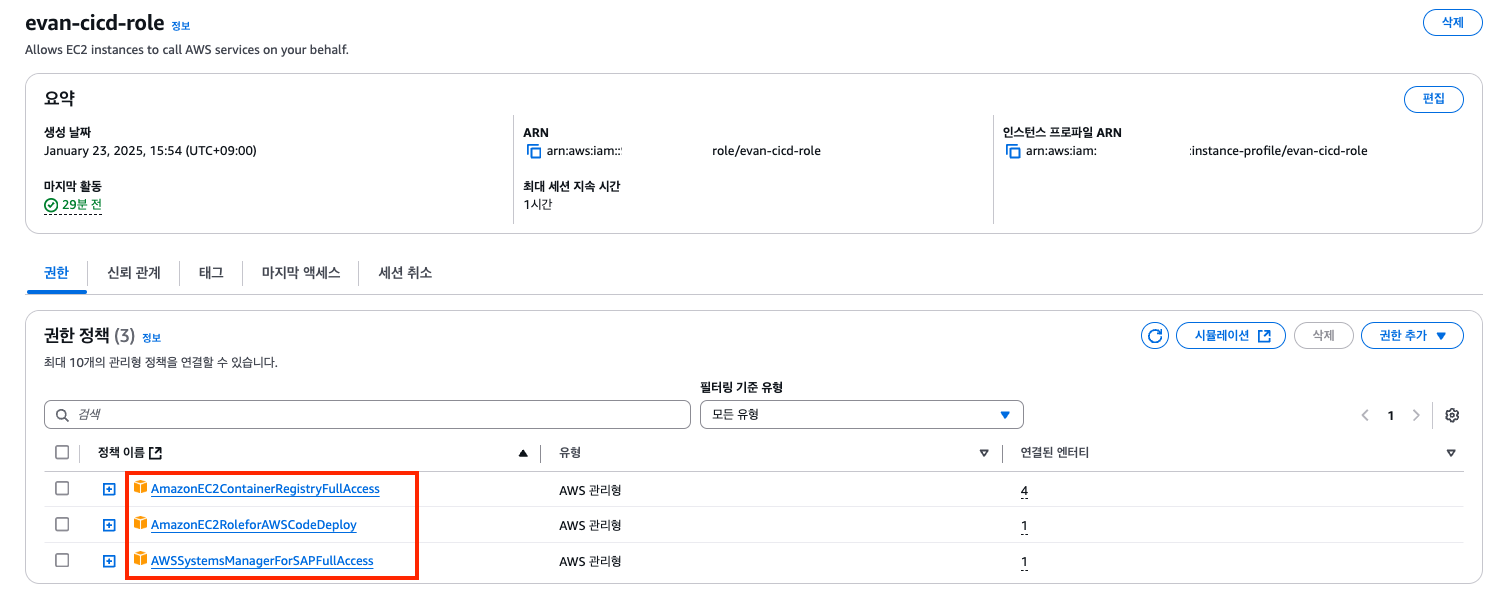Switch to the 권한 tab
The width and height of the screenshot is (1509, 594).
[x=57, y=272]
